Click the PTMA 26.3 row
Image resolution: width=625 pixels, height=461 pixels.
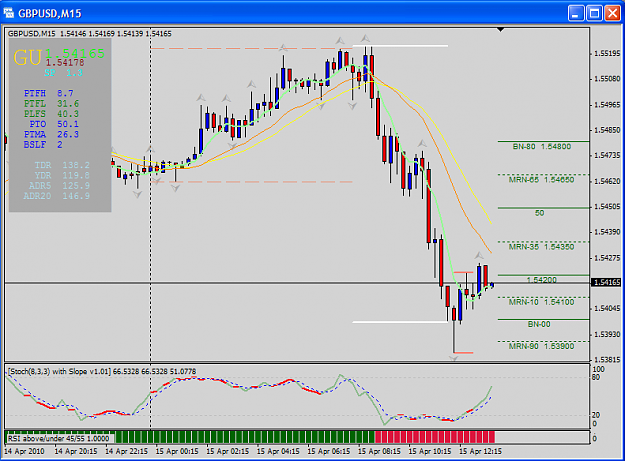point(51,134)
